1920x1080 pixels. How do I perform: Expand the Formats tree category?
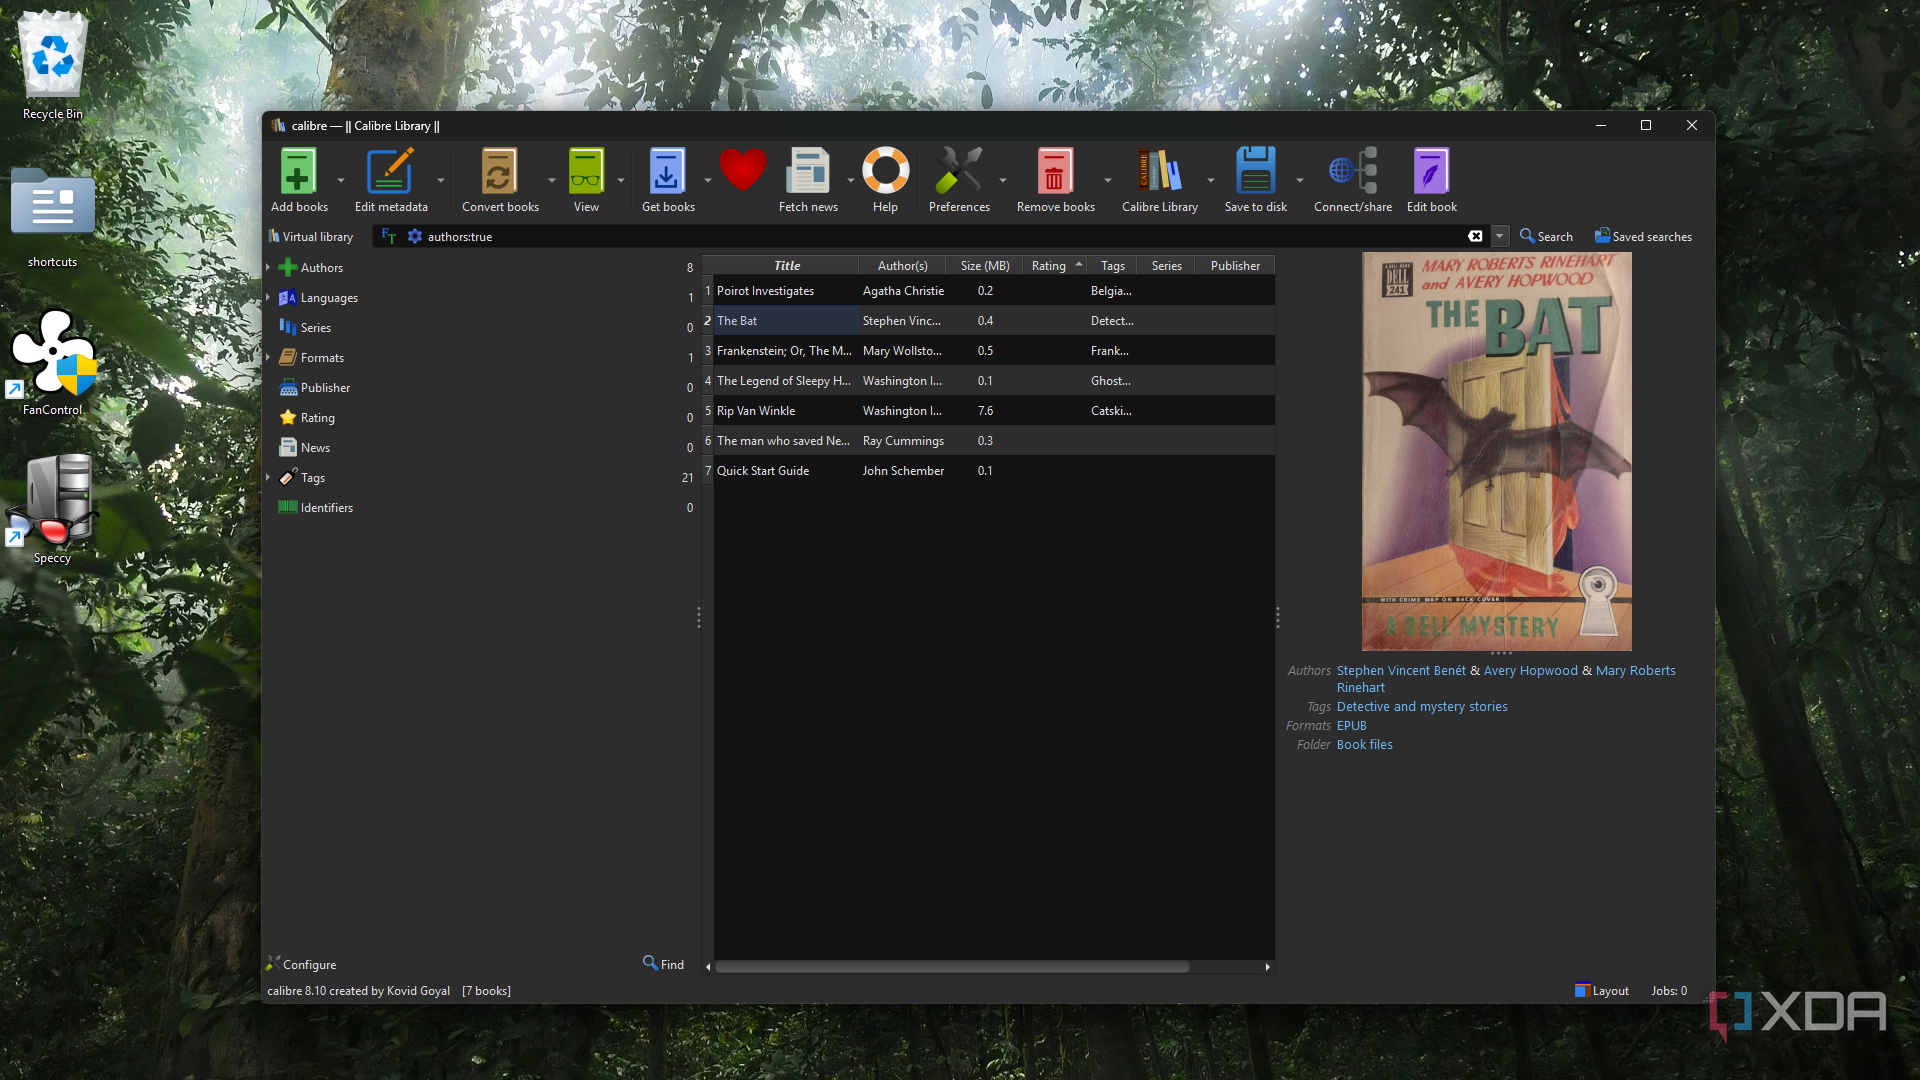pos(268,357)
